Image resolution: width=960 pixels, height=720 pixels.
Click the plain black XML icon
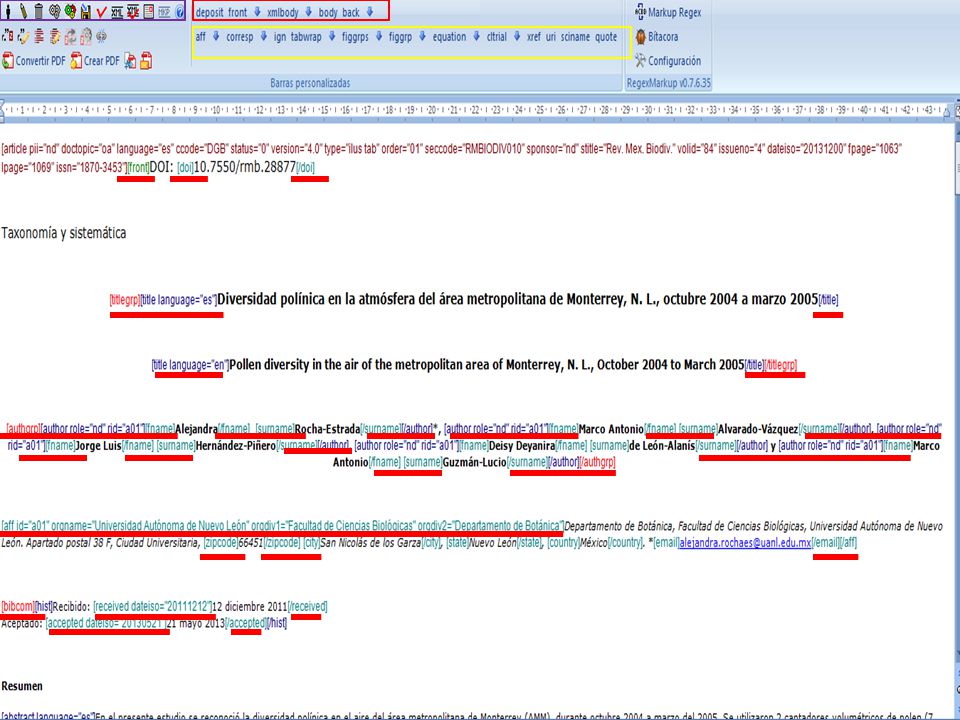[117, 12]
